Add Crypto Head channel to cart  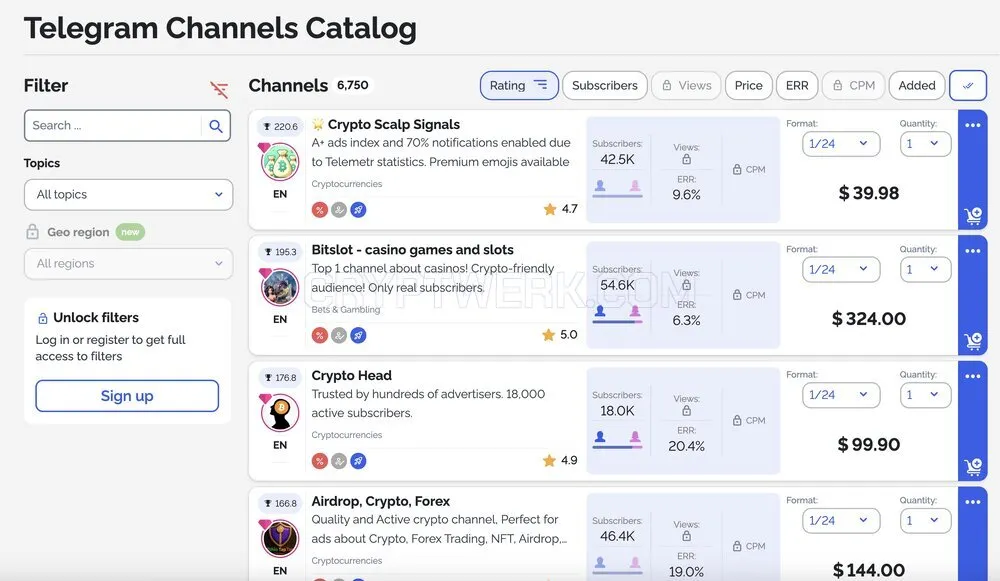point(973,467)
